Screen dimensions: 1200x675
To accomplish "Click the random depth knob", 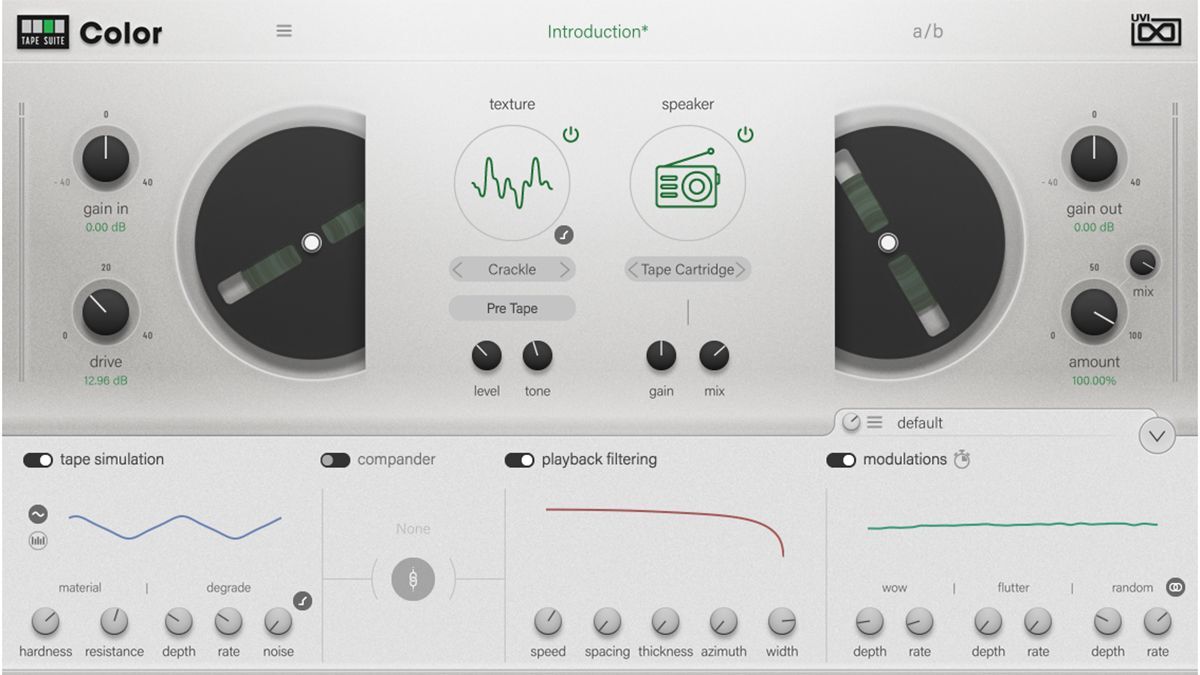I will tap(1107, 622).
